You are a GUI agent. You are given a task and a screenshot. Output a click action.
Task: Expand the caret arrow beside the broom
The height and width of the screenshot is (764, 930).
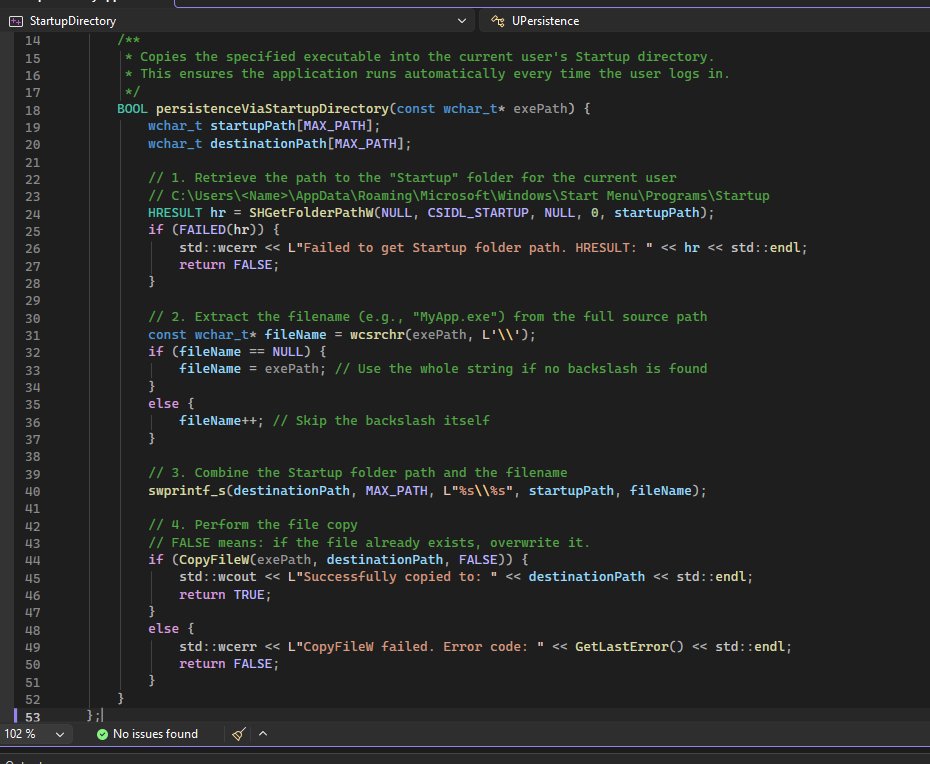click(263, 734)
